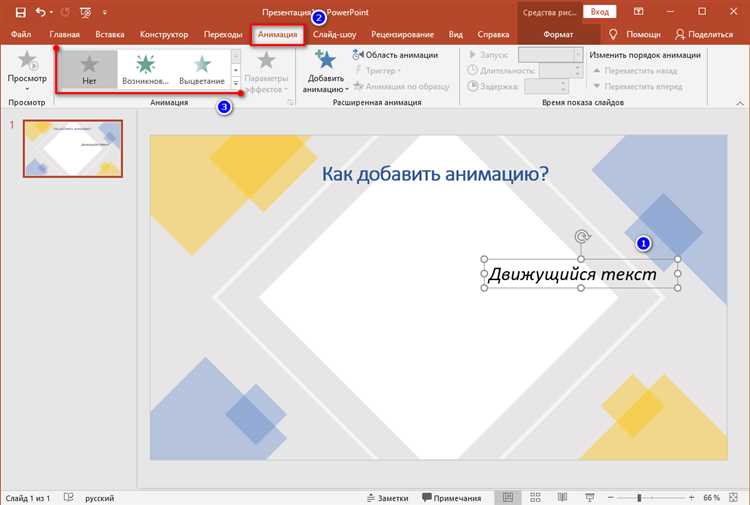This screenshot has width=750, height=505.
Task: Click the 'Добавить анимацию' star icon
Action: [x=325, y=62]
